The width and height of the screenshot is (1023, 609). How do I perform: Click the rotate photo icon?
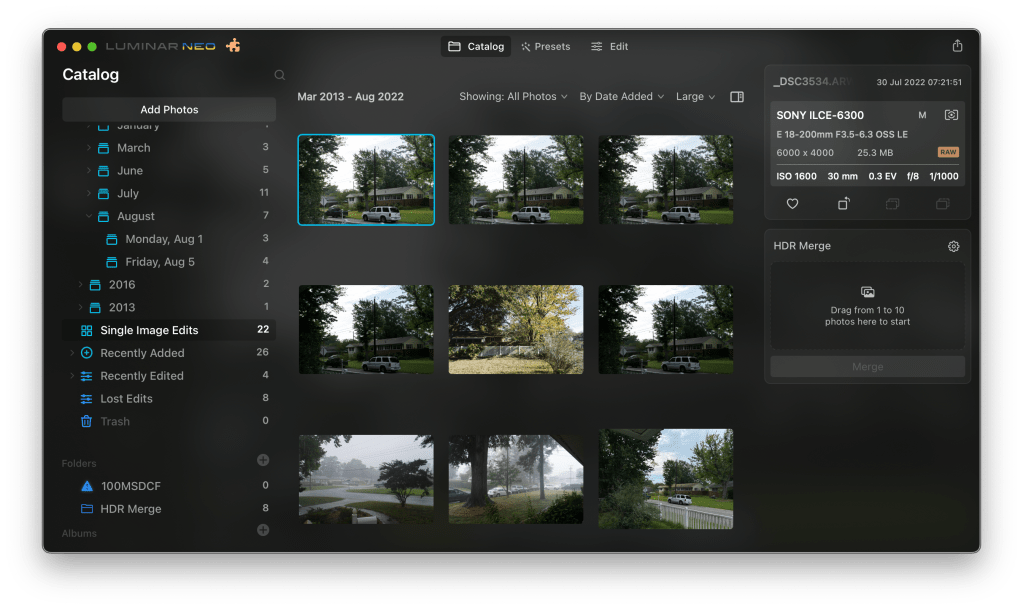pyautogui.click(x=843, y=204)
